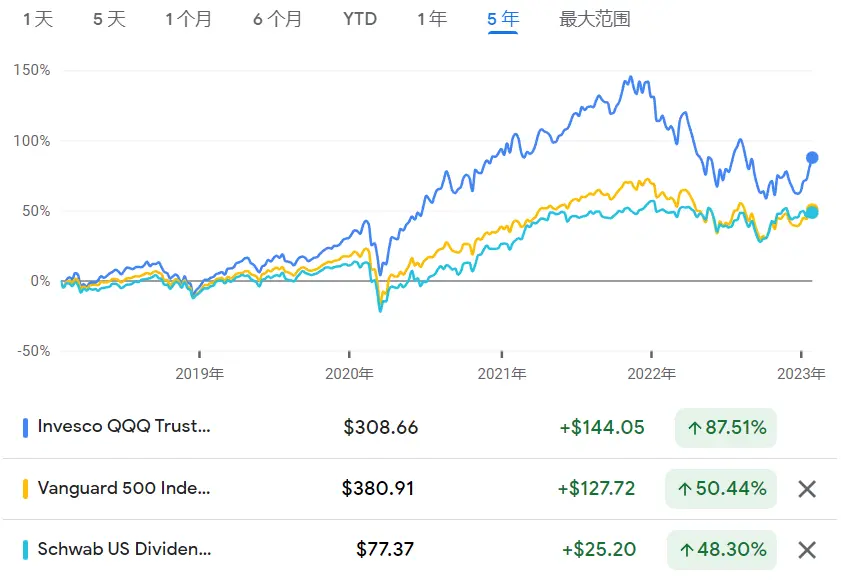841x581 pixels.
Task: Click the teal Schwab endpoint dot on chart
Action: (812, 213)
